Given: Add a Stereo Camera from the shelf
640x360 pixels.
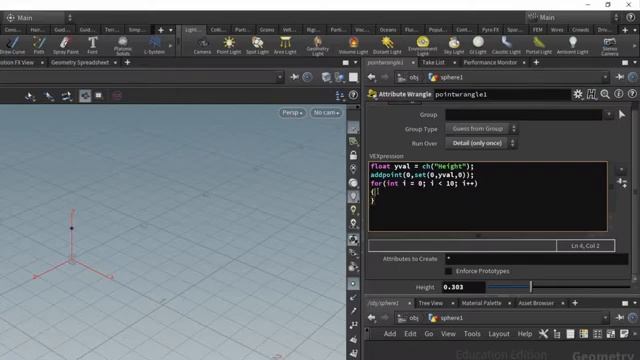Looking at the screenshot, I should 610,46.
